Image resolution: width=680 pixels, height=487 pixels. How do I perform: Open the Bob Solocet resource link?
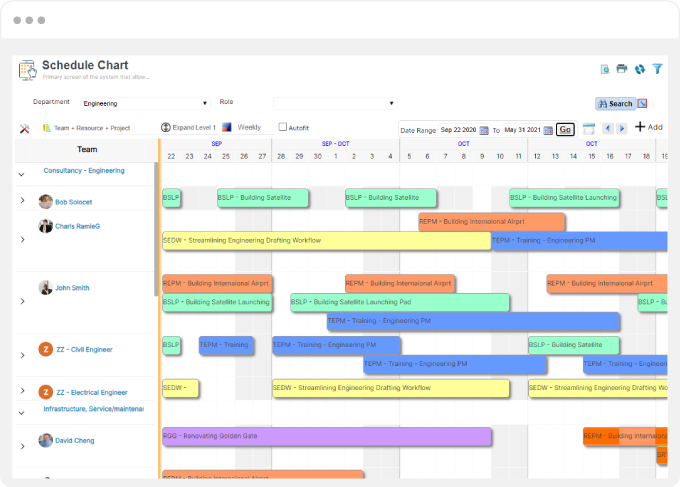tap(74, 202)
